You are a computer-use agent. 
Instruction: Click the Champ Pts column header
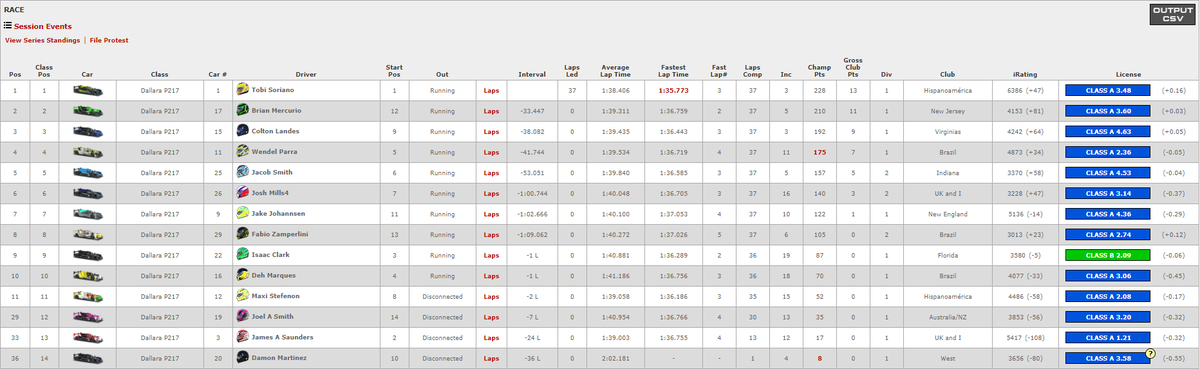click(x=819, y=71)
